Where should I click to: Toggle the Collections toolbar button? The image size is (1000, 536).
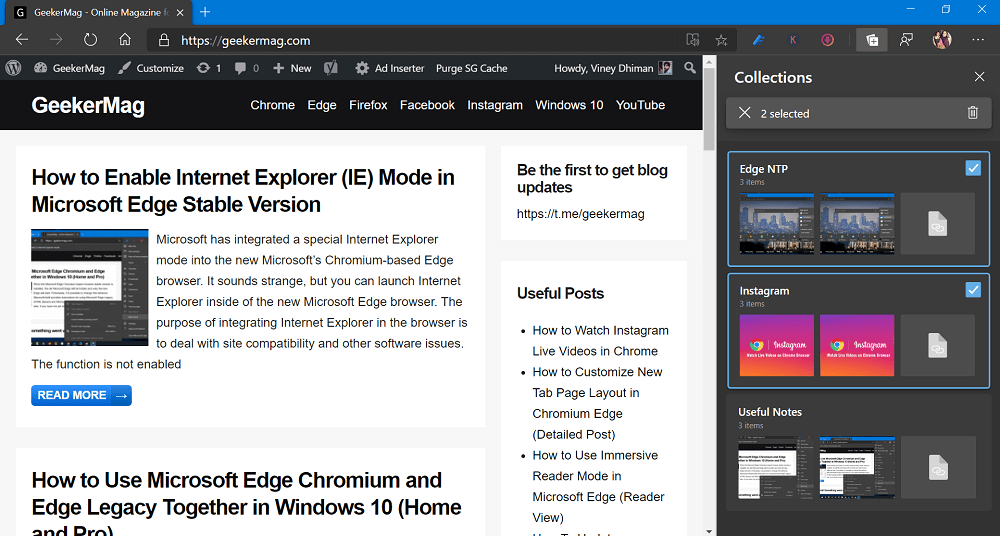click(x=872, y=40)
